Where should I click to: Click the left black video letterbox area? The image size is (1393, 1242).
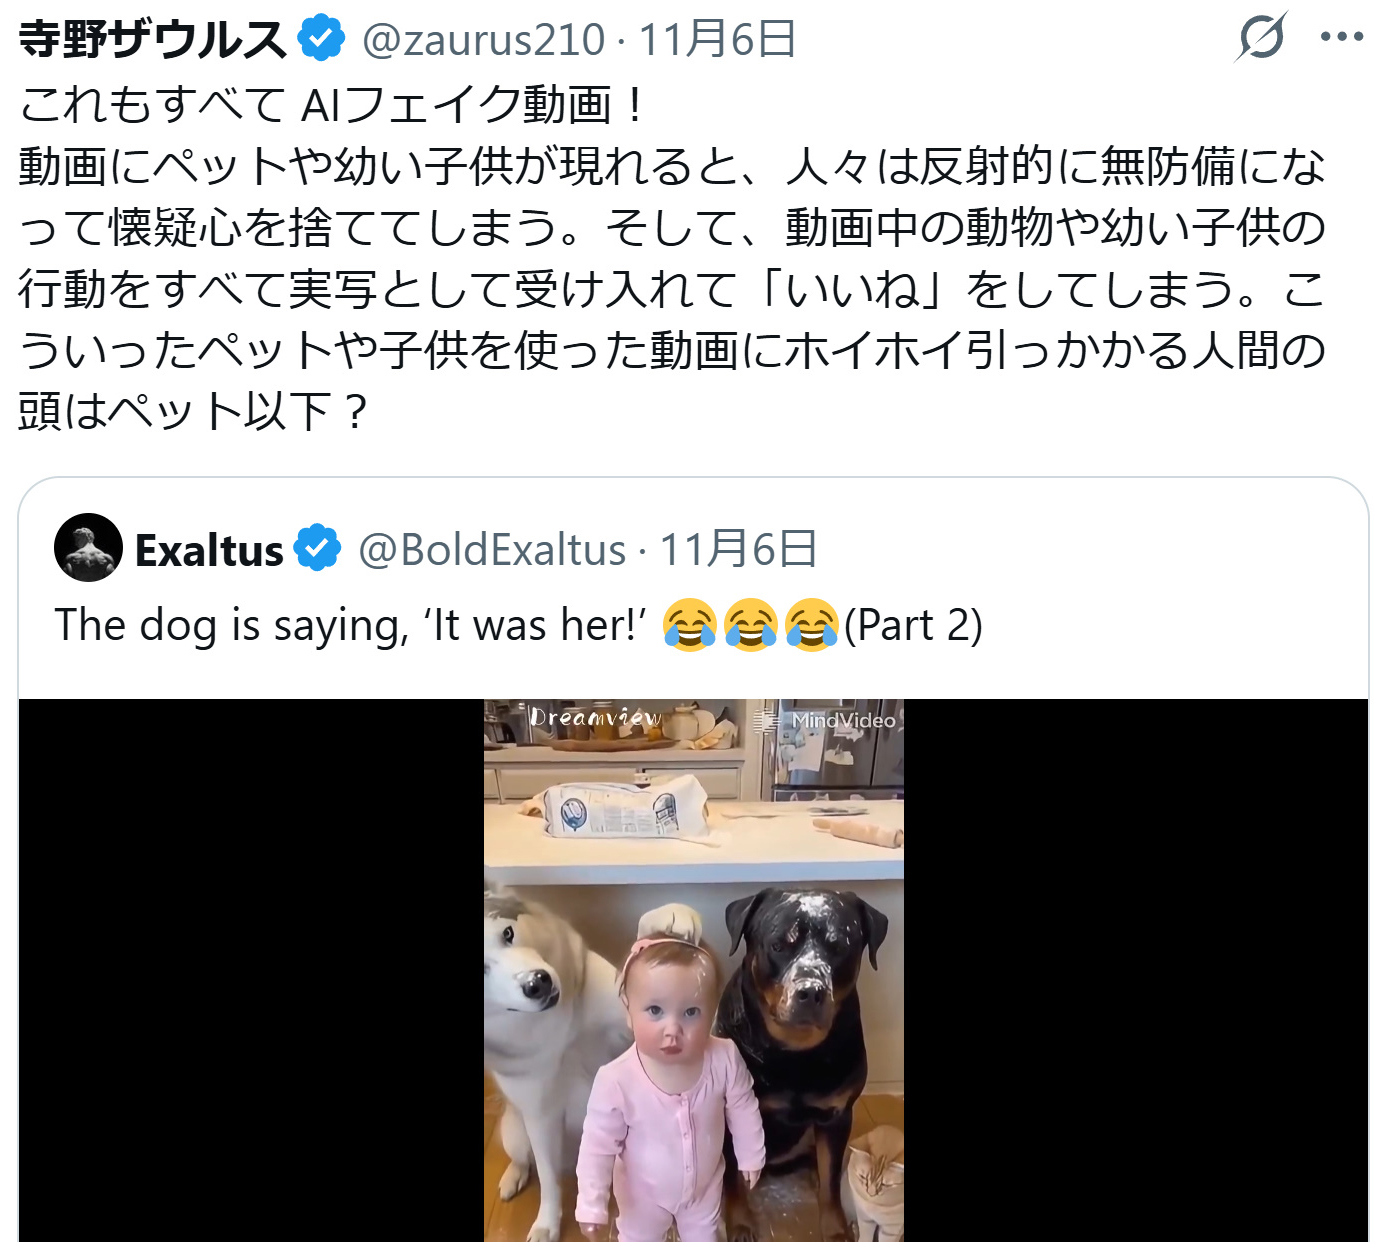point(251,970)
